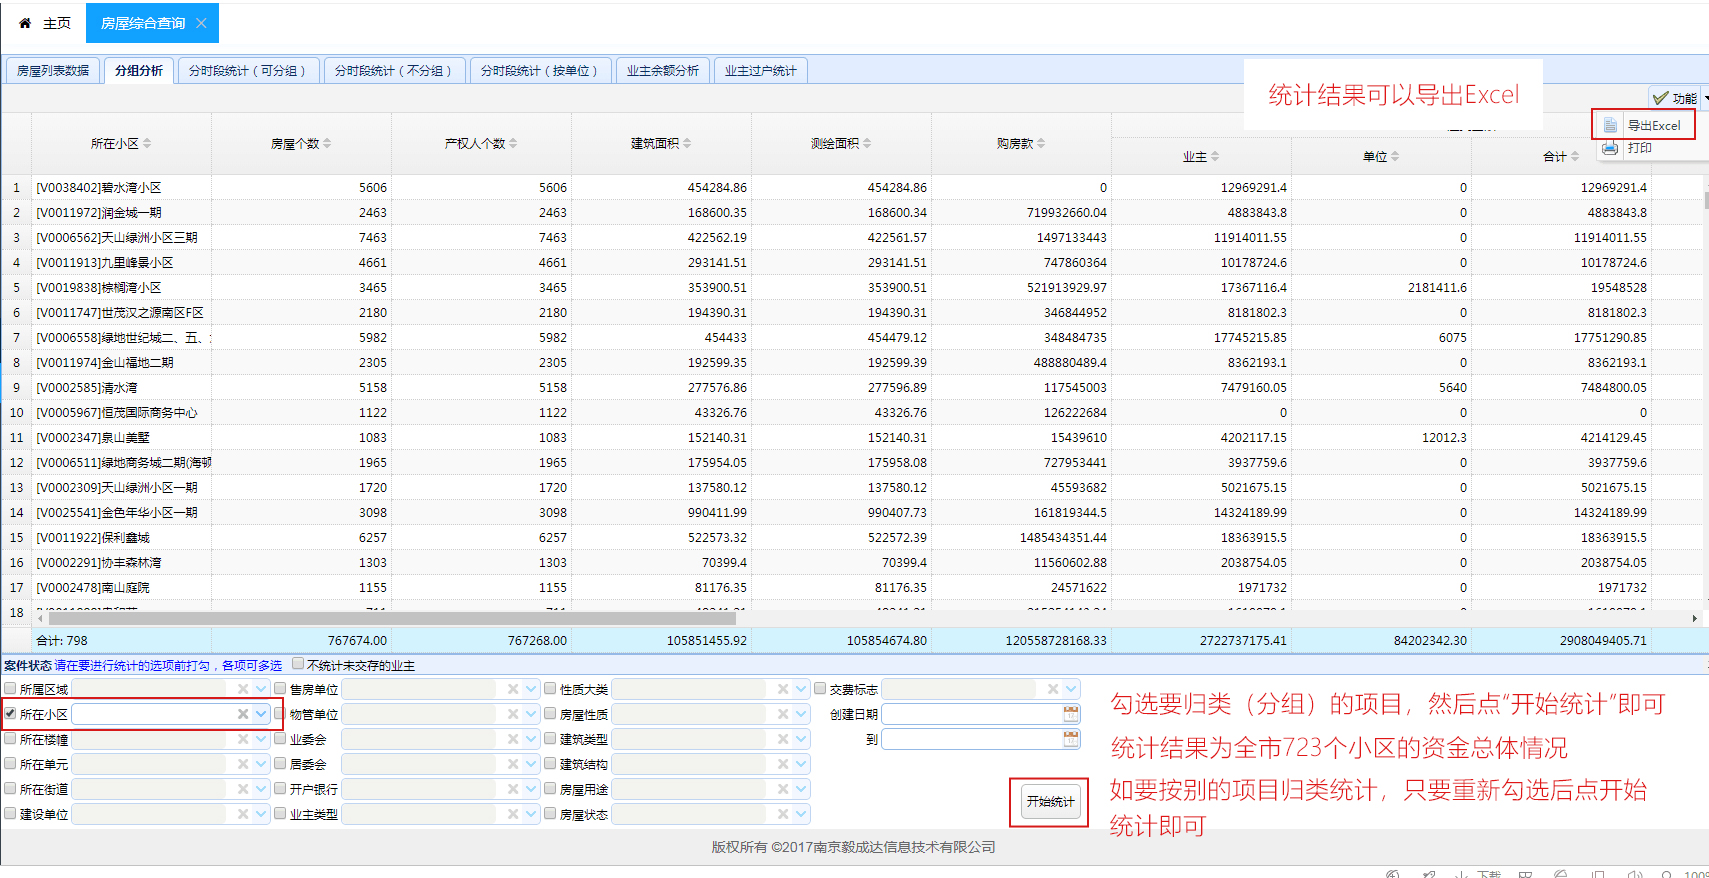
Task: Enable the 不统计未交存的业主 checkbox
Action: [298, 664]
